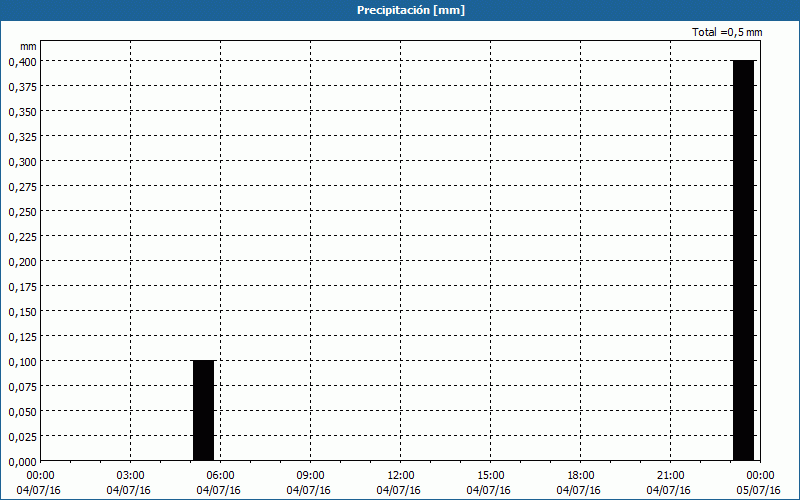
Task: Click the 0,000 y-axis value
Action: point(22,462)
